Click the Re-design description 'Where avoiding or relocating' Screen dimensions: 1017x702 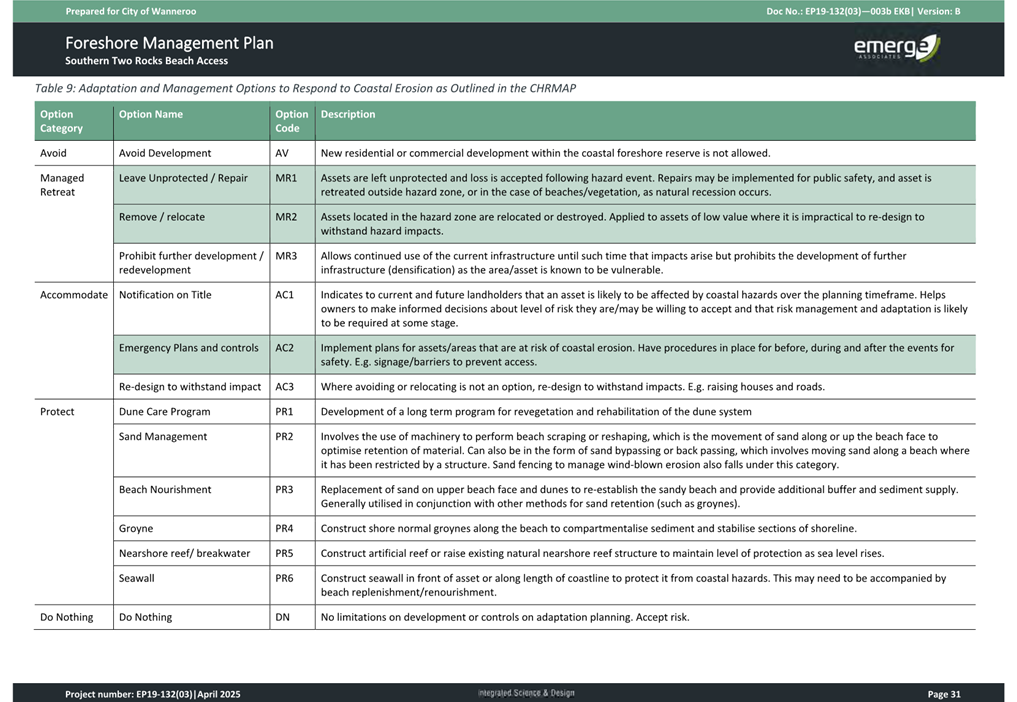tap(573, 387)
